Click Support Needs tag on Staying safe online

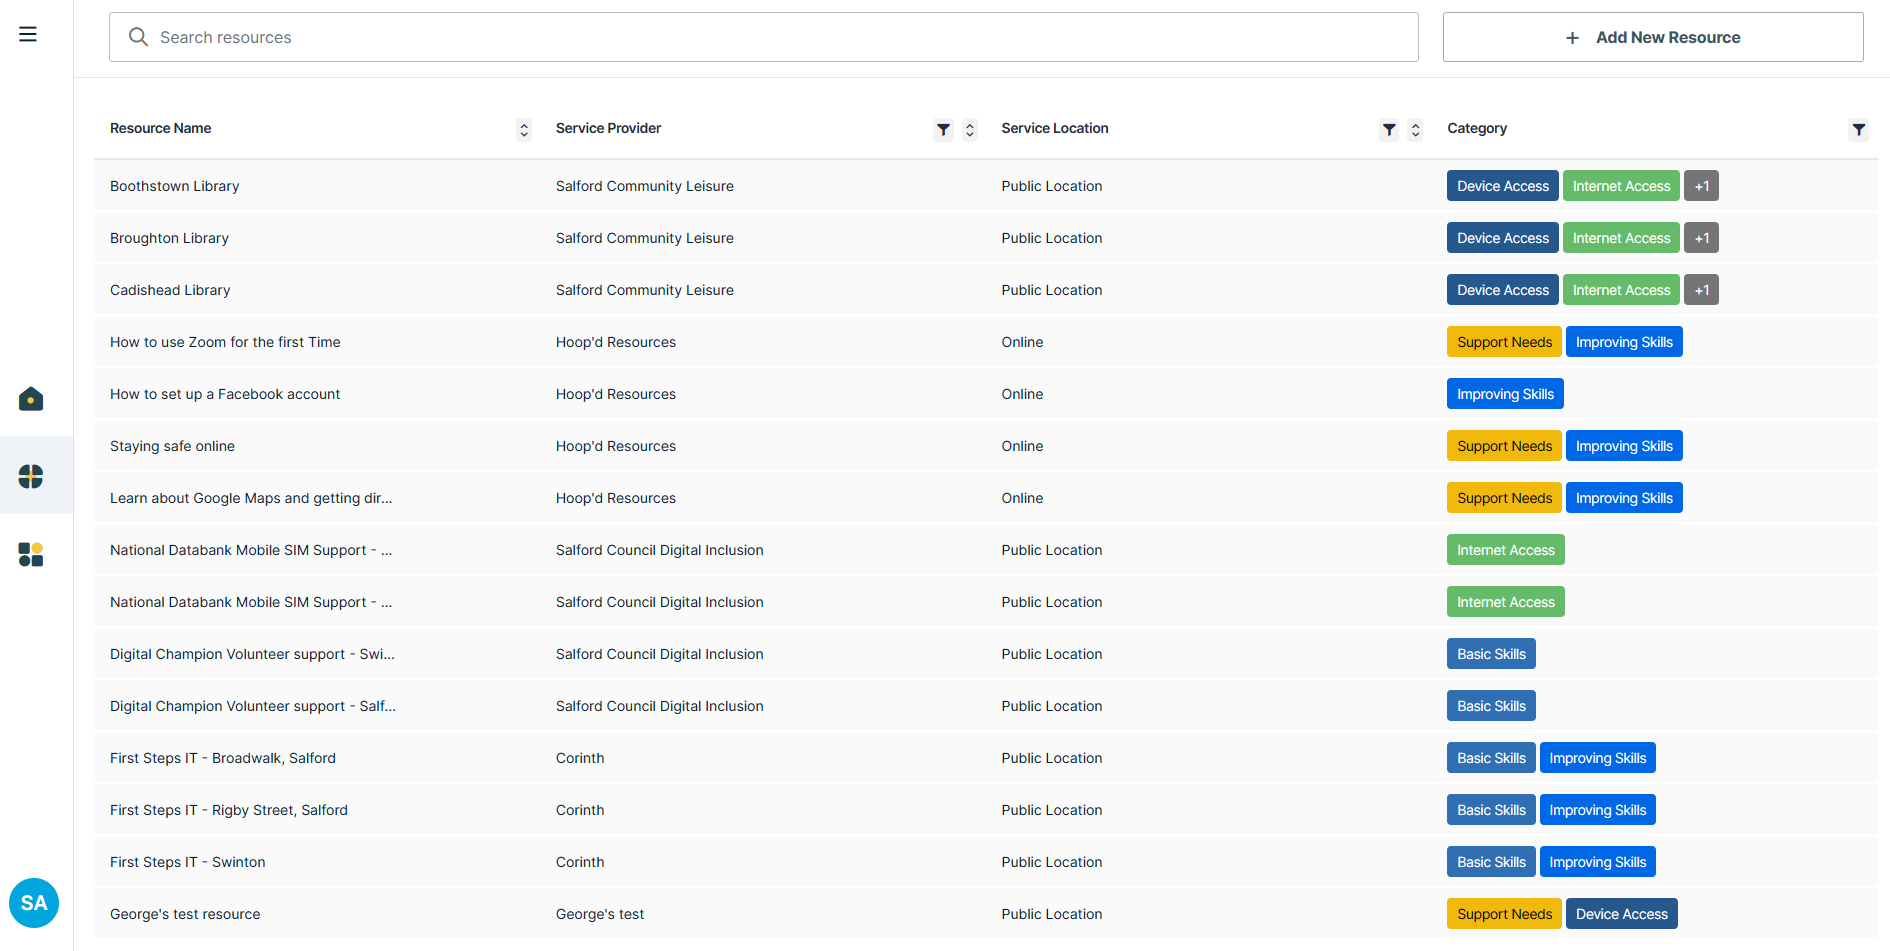[x=1504, y=446]
